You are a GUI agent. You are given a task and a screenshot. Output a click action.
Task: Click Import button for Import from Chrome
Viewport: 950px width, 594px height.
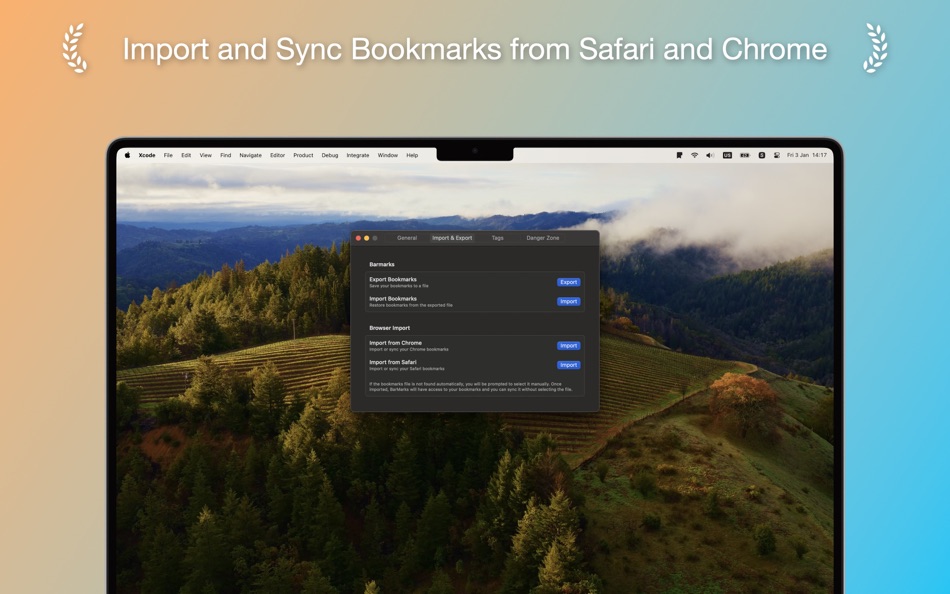pyautogui.click(x=568, y=345)
